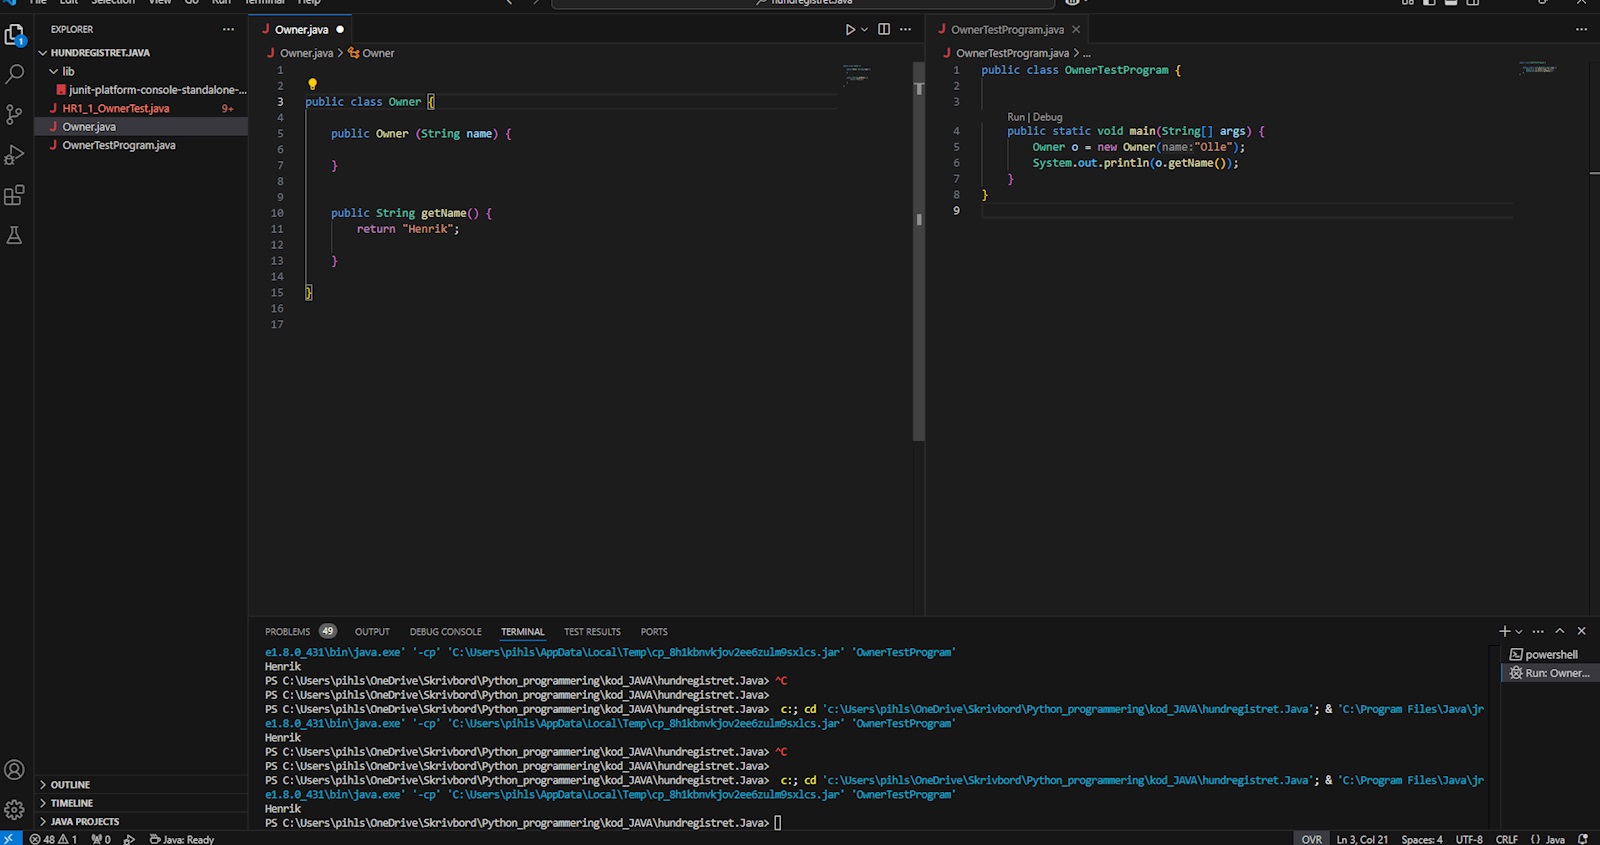Click the Run code lens above main
Viewport: 1600px width, 845px height.
1015,117
